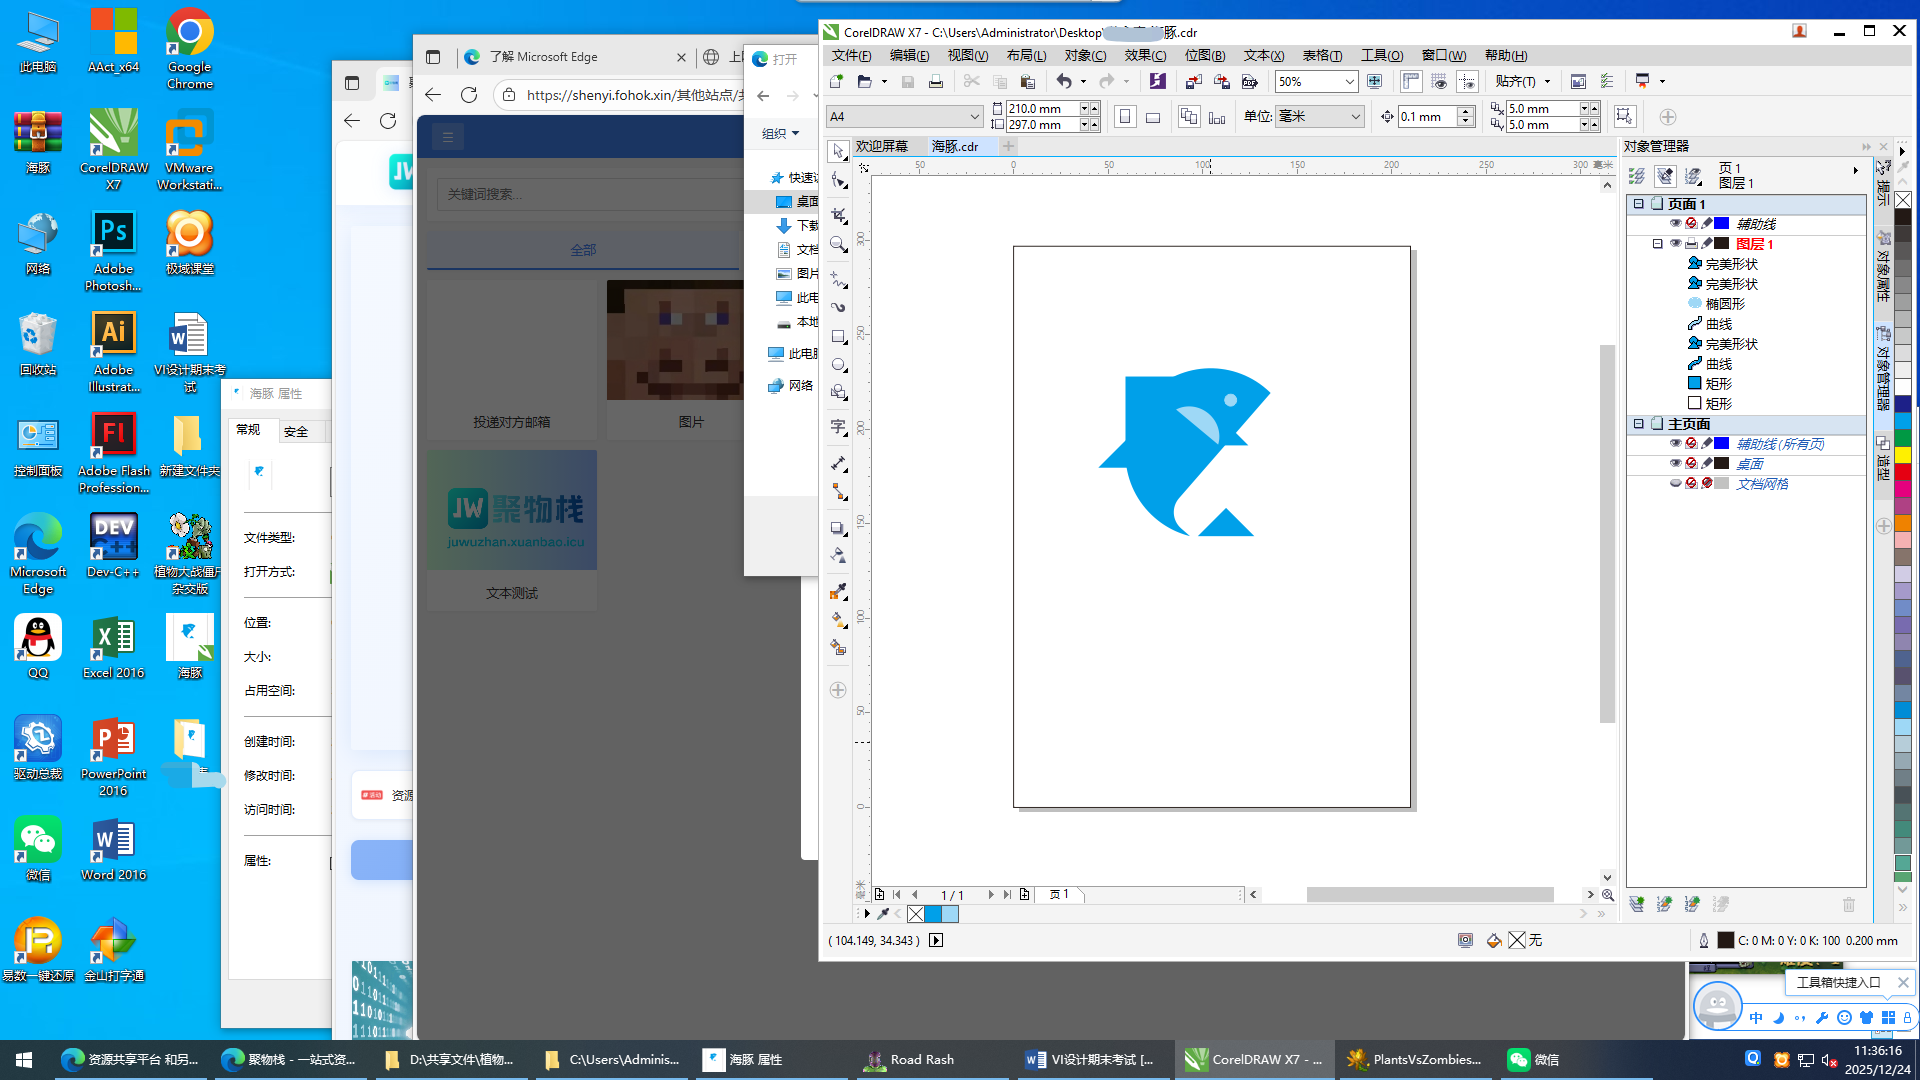Click the Import icon in toolbar
The height and width of the screenshot is (1080, 1920).
click(x=1193, y=82)
